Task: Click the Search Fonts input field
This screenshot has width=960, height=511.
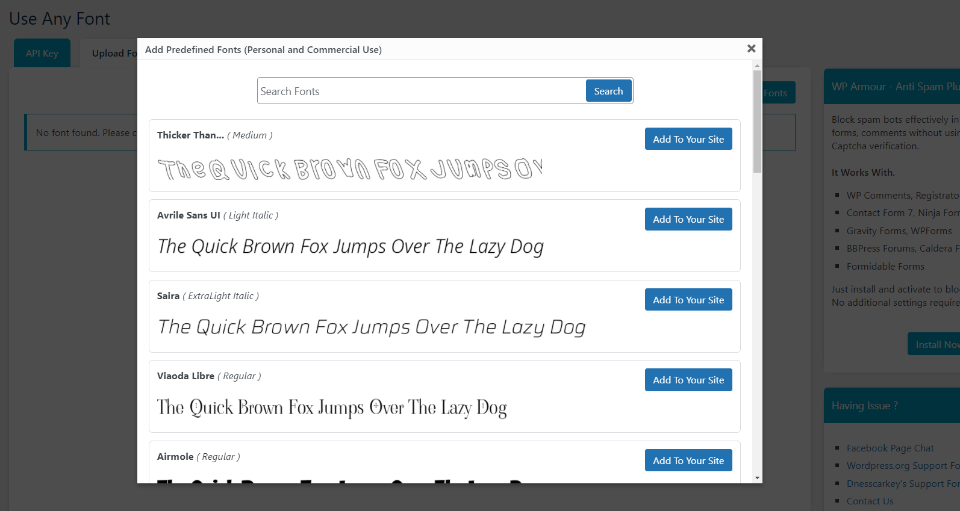Action: [x=421, y=91]
